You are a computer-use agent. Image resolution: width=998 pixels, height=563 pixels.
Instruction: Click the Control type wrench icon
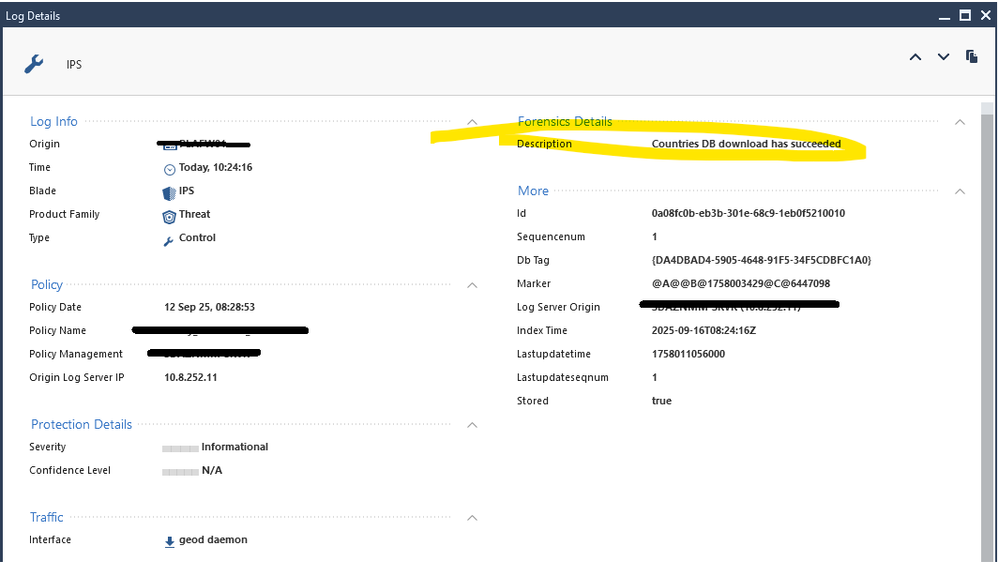[169, 240]
